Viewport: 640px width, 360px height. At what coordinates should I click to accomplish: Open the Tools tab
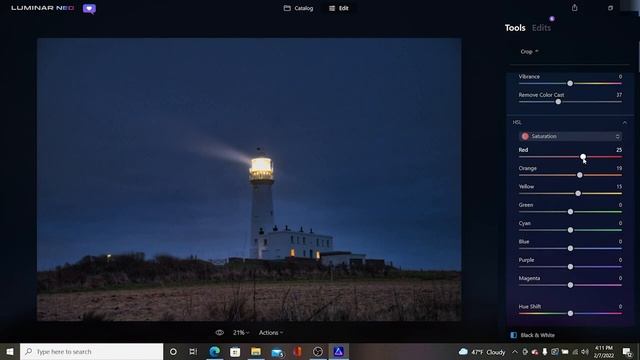click(515, 28)
